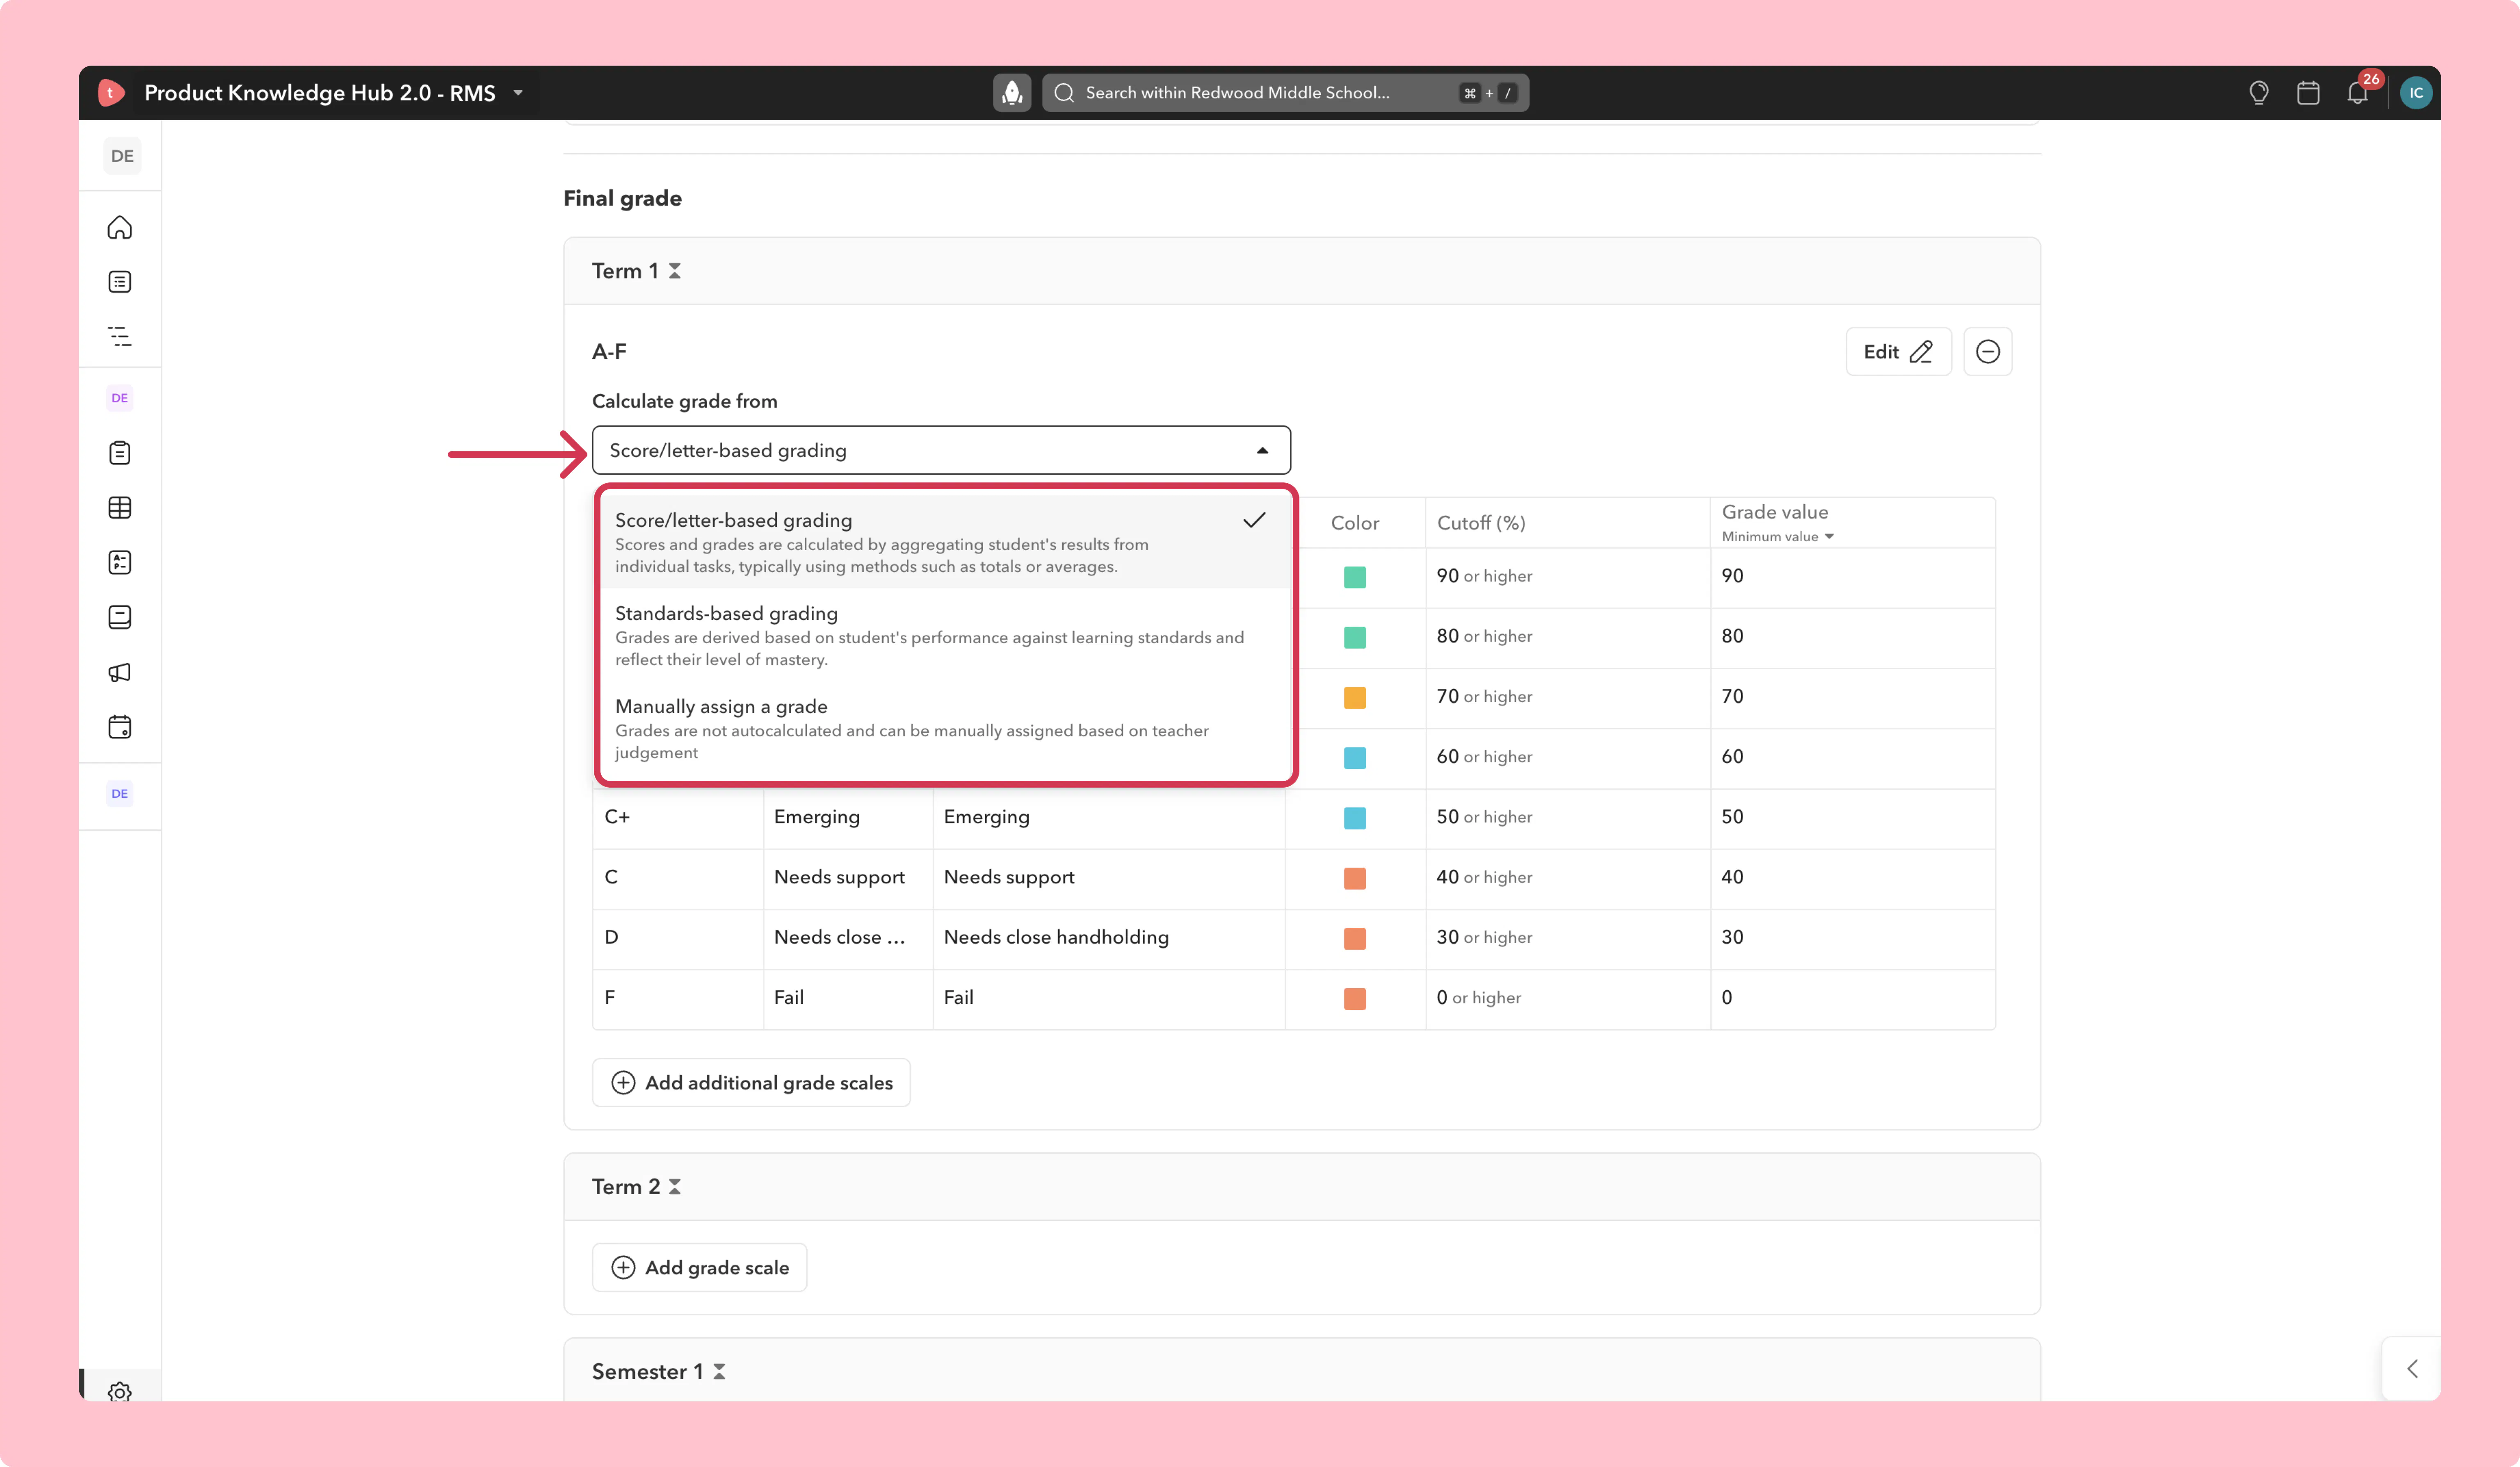Open the settings gear in the sidebar
Screen dimensions: 2520x1467
click(120, 1391)
